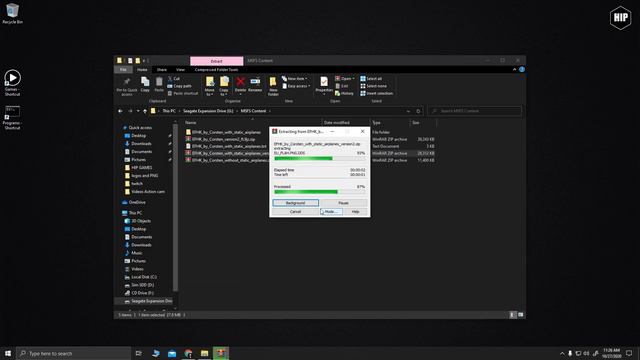
Task: Select the Programs Shortcut desktop icon
Action: pyautogui.click(x=12, y=118)
